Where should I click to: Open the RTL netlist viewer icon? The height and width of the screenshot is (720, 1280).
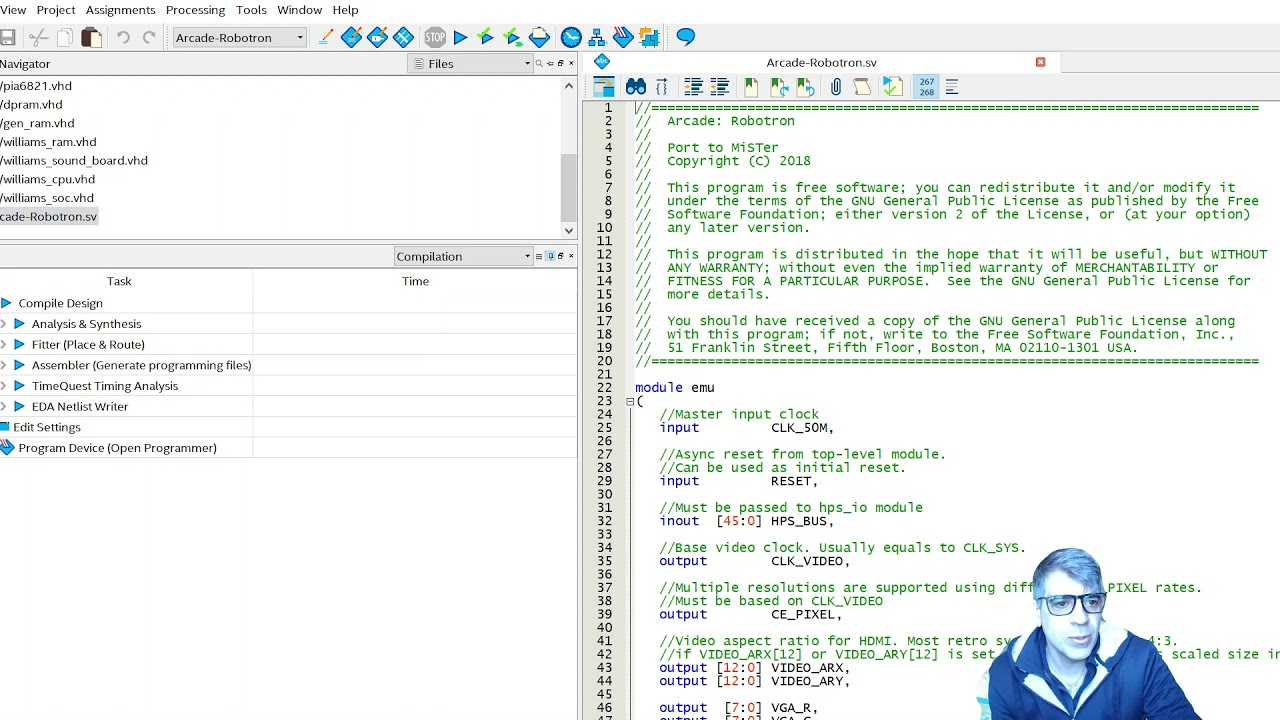(x=597, y=38)
